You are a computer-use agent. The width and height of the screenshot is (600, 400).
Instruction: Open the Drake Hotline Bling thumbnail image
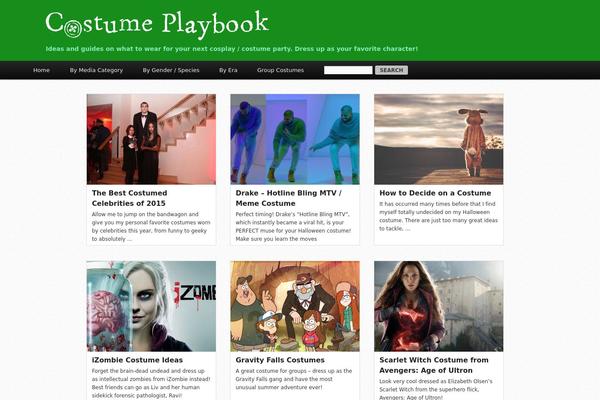click(x=295, y=139)
